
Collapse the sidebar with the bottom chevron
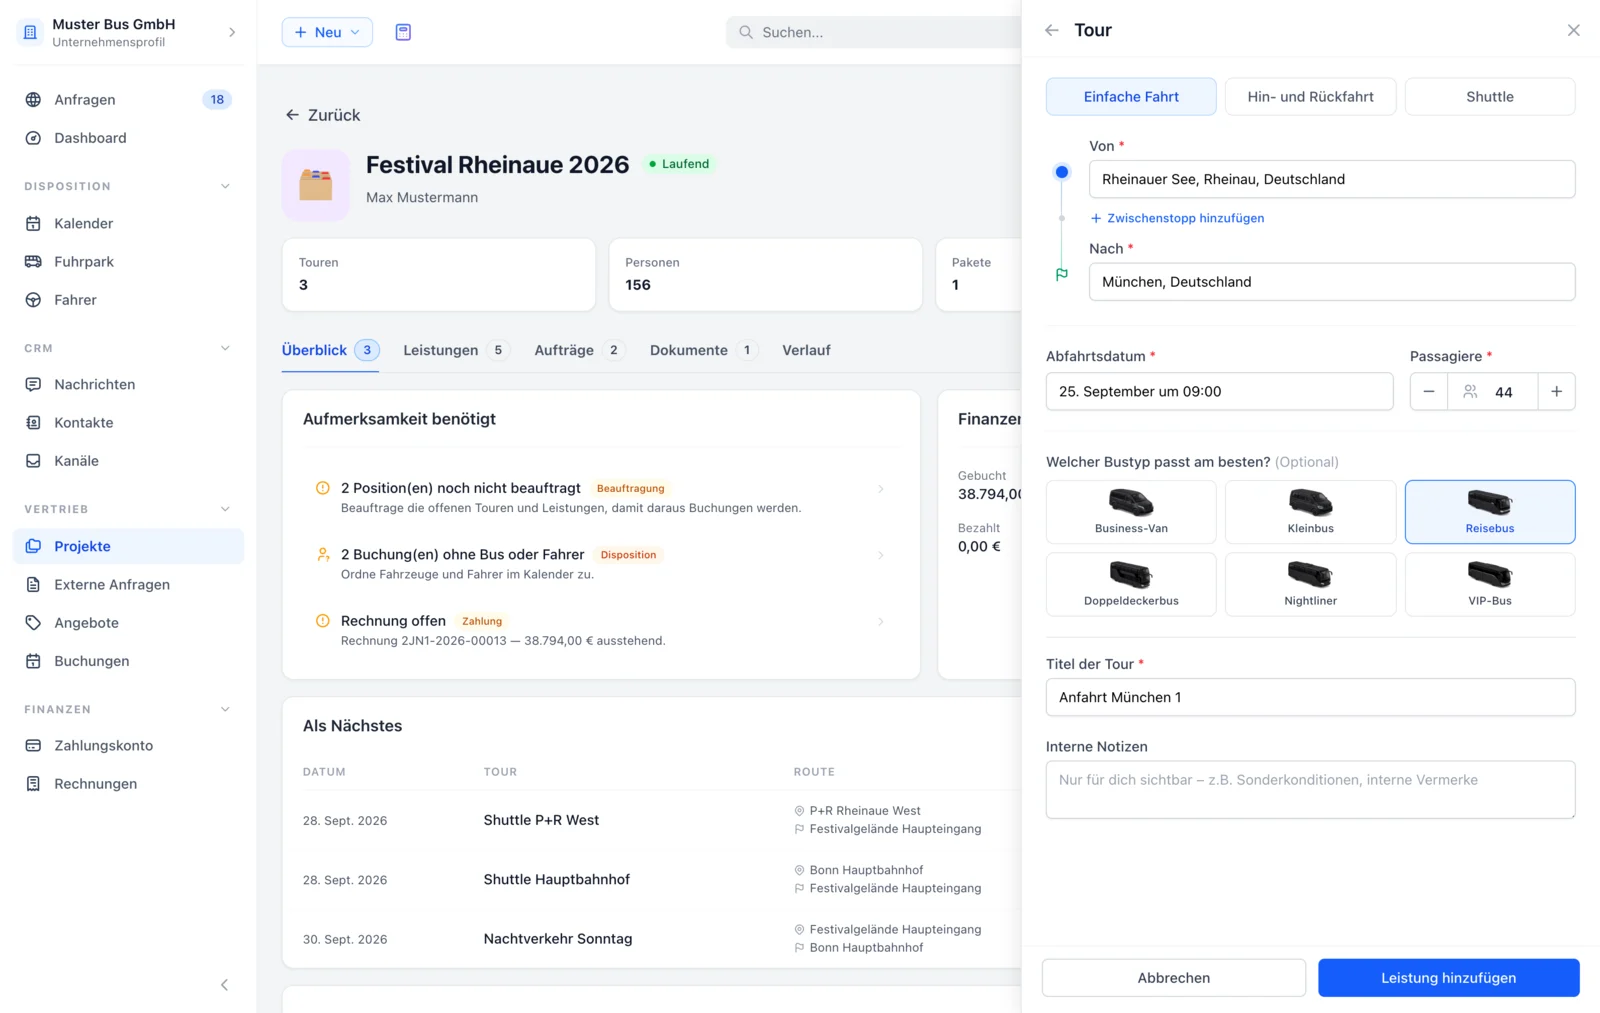224,985
